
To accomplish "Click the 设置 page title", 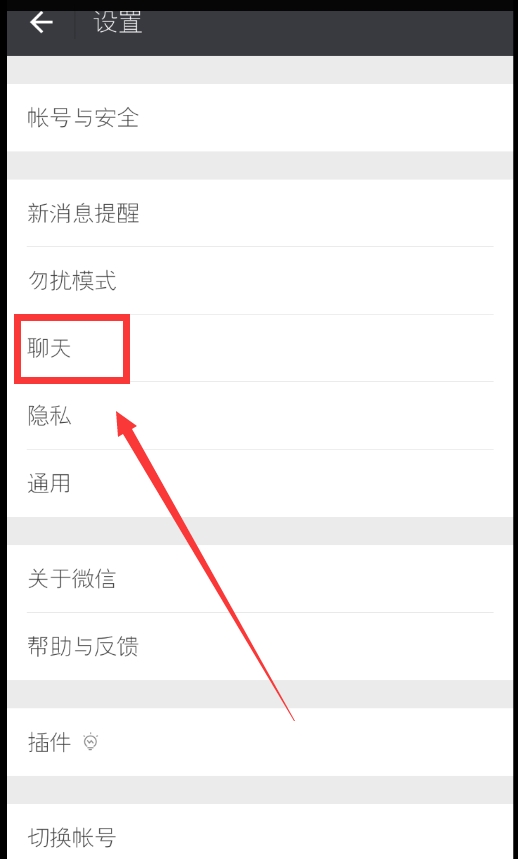I will 118,23.
